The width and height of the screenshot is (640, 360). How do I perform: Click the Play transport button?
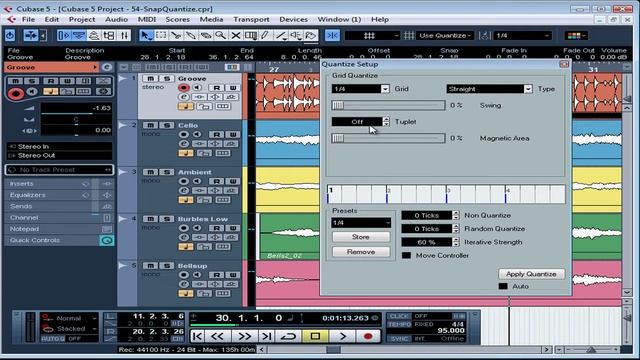click(x=342, y=336)
